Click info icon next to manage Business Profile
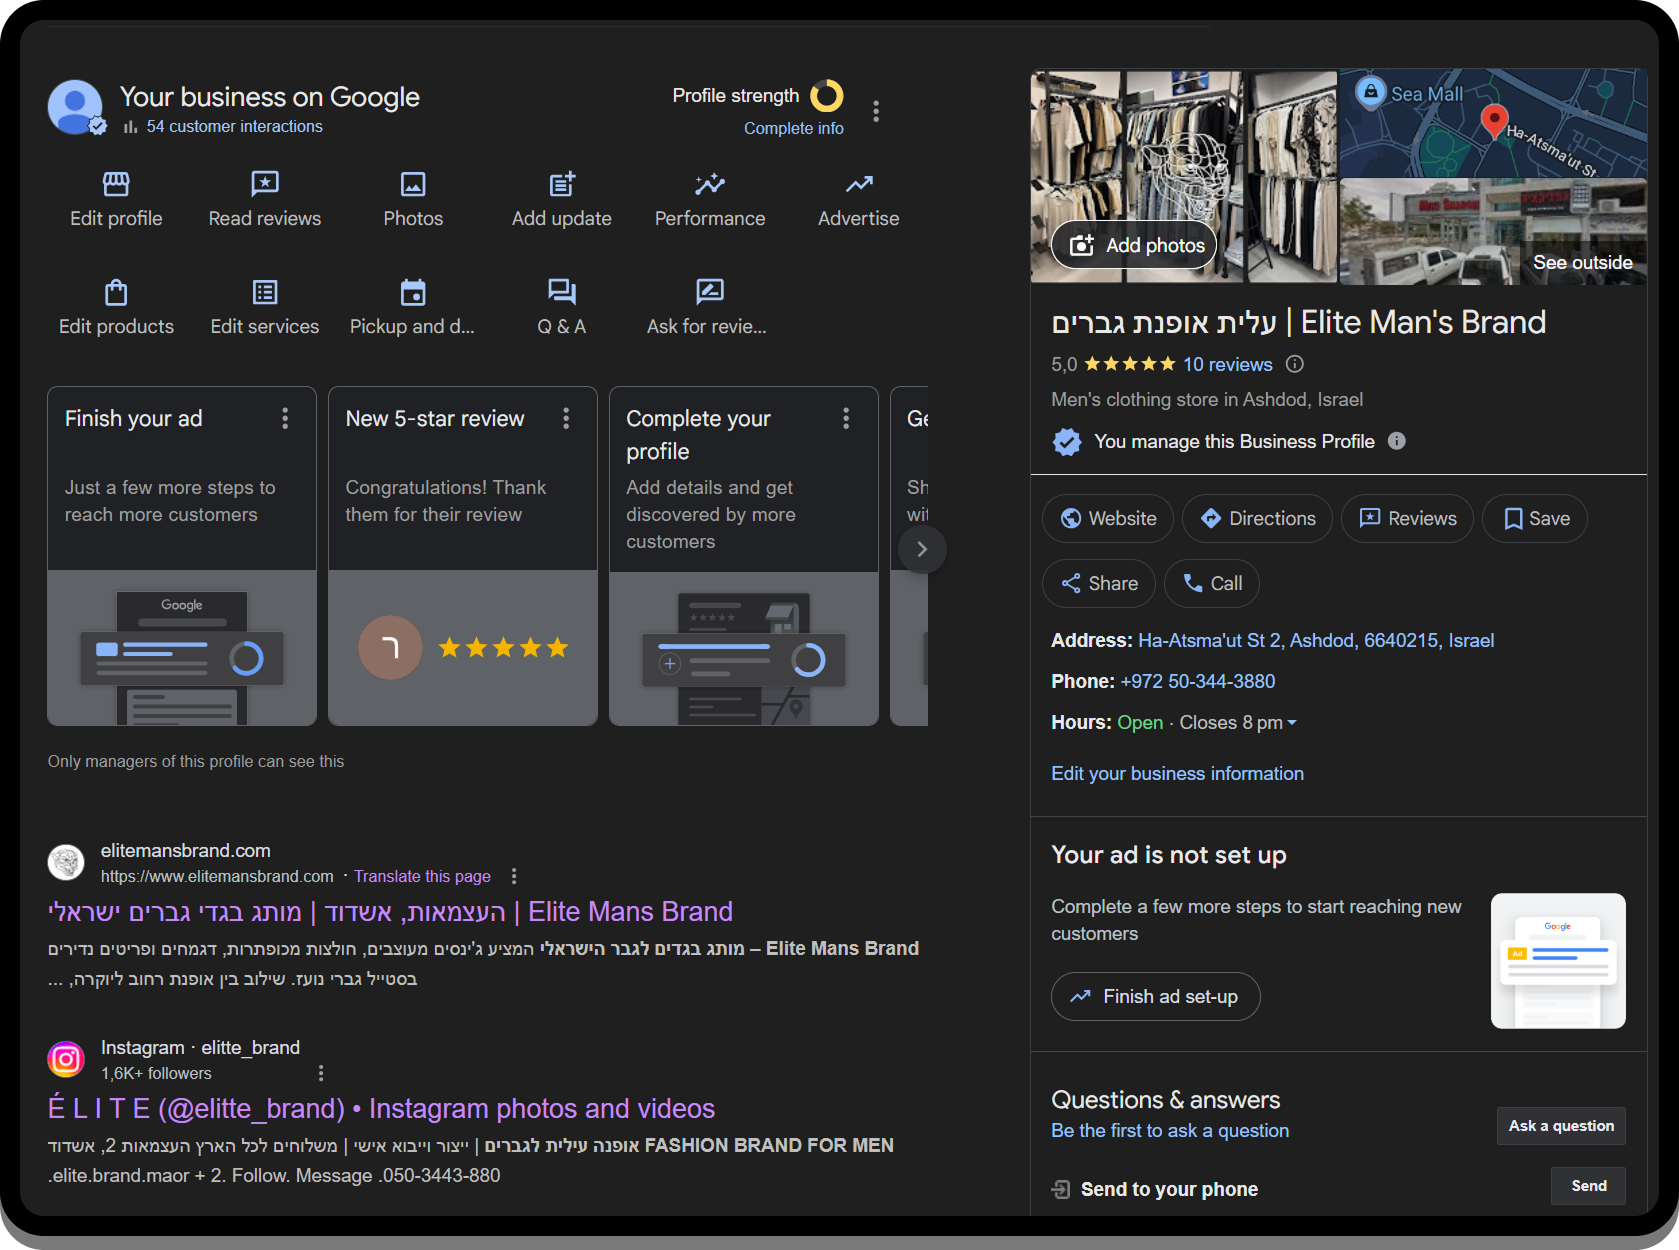1679x1250 pixels. coord(1397,441)
